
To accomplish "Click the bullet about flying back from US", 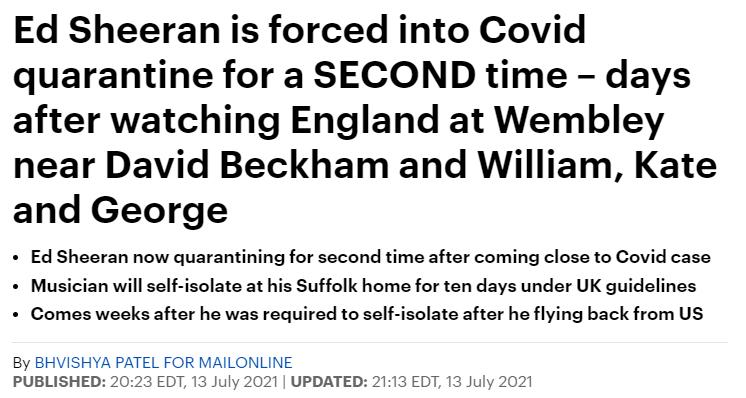I will (367, 314).
